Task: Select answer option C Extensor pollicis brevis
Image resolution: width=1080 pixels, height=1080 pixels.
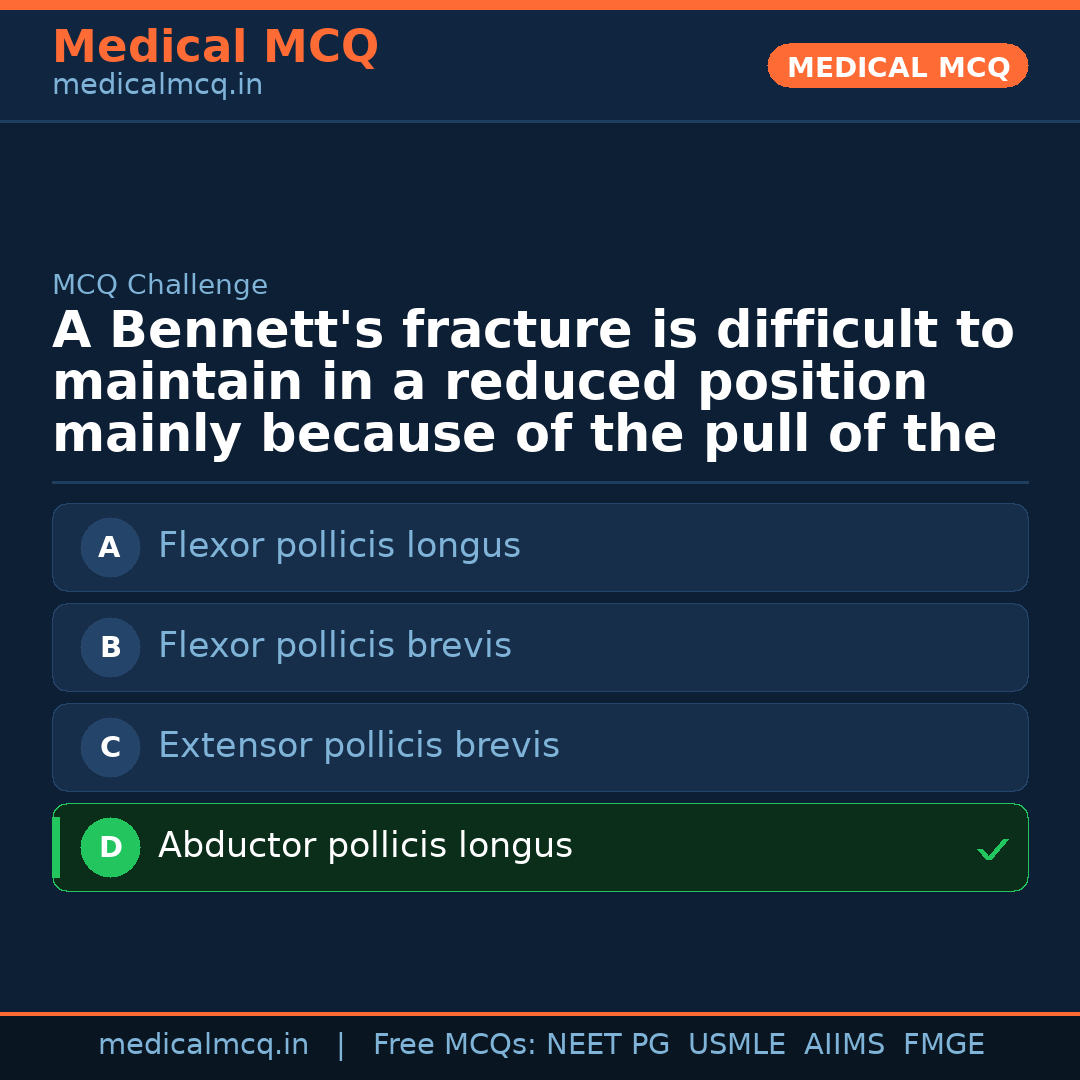Action: (540, 747)
